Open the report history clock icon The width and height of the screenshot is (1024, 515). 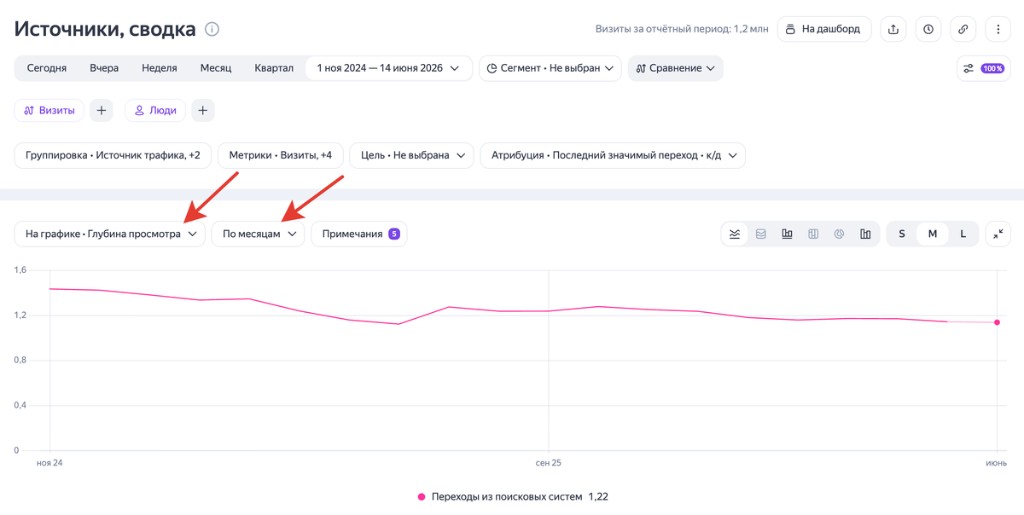(929, 29)
